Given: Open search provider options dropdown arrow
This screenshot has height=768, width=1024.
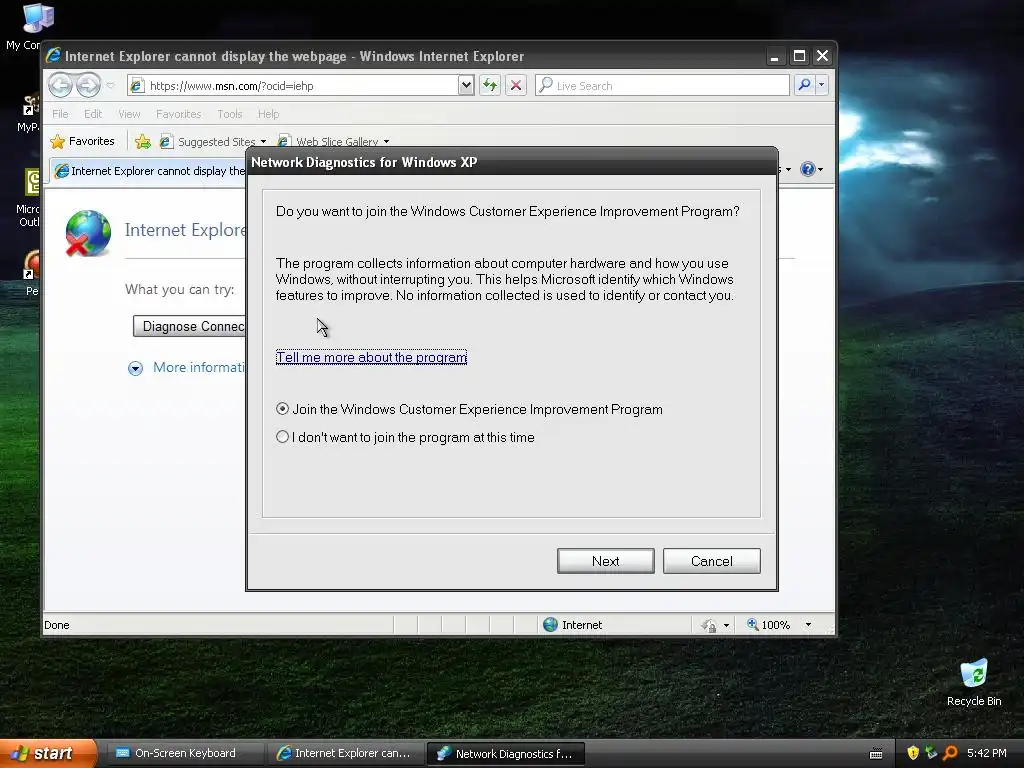Looking at the screenshot, I should pos(822,86).
